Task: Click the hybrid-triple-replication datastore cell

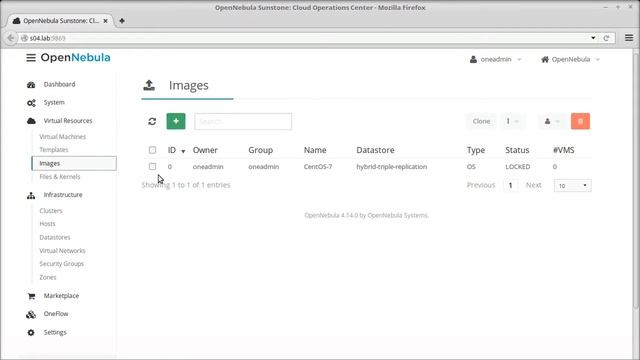Action: [391, 167]
